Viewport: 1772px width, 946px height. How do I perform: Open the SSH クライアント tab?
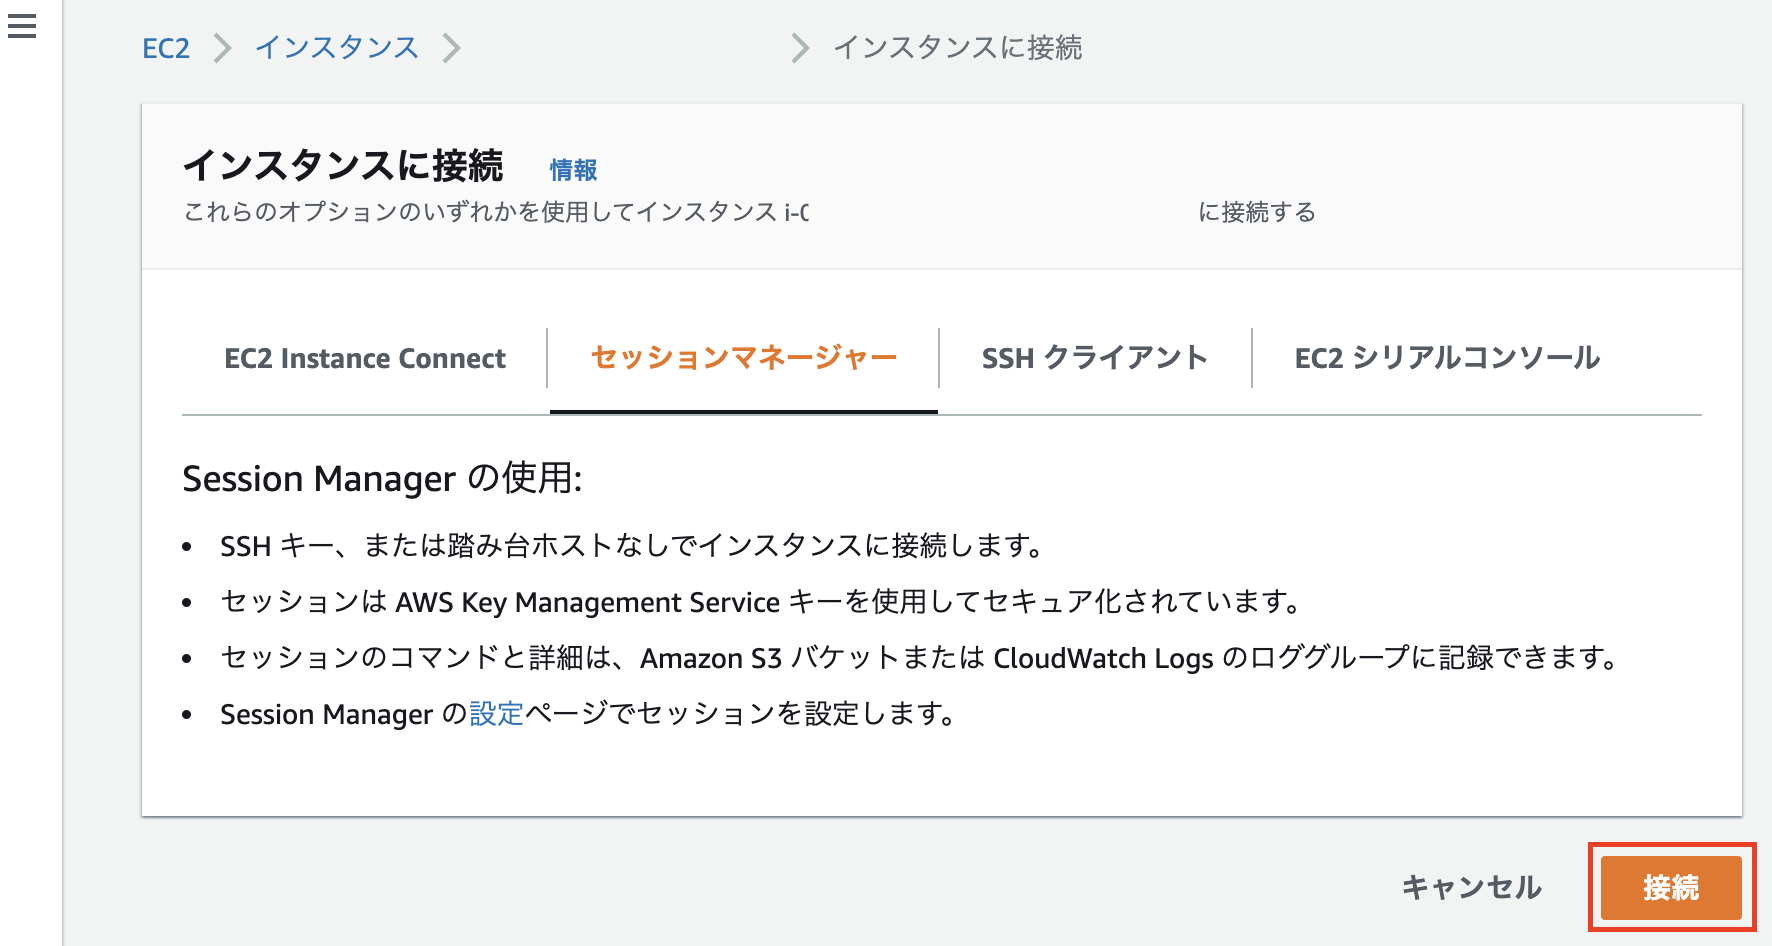(x=1094, y=358)
